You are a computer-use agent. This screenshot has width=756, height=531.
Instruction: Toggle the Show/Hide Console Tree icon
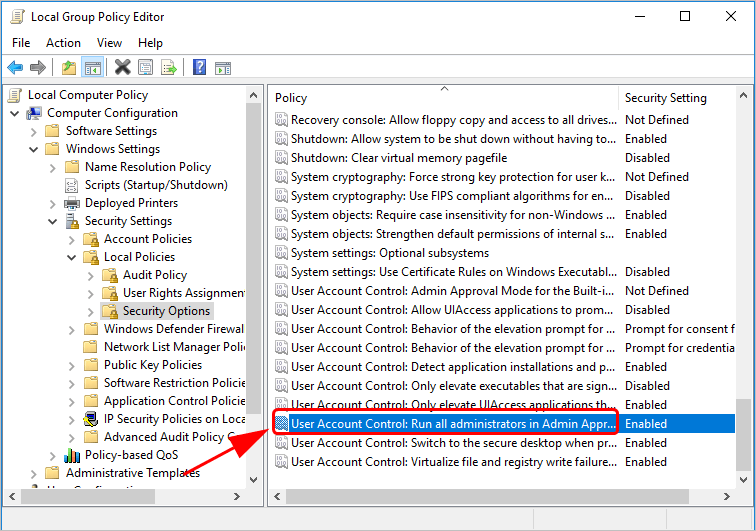click(92, 67)
